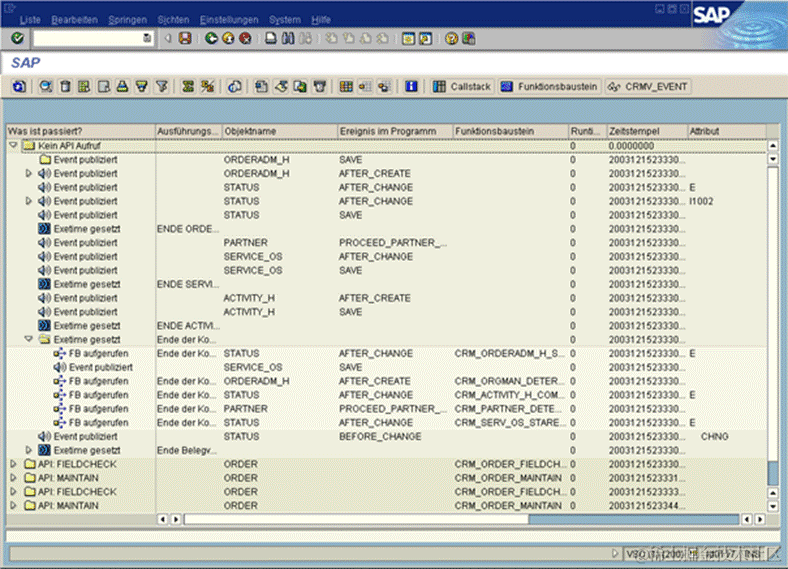Screen dimensions: 788x569
Task: Open the Liste menu
Action: (30, 20)
